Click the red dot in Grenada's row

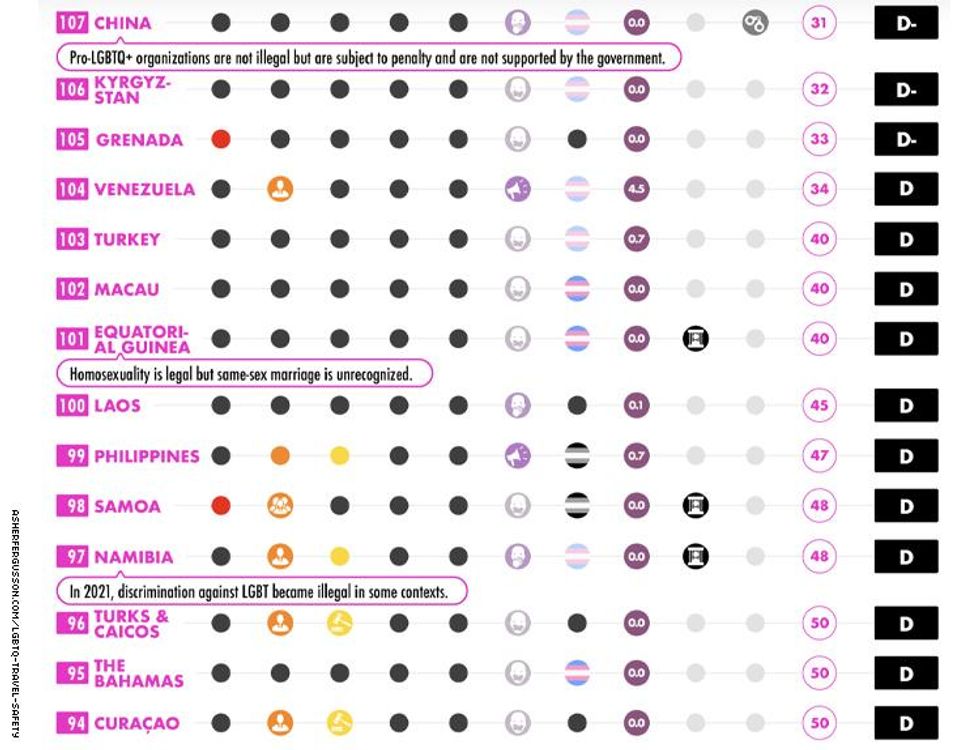221,139
